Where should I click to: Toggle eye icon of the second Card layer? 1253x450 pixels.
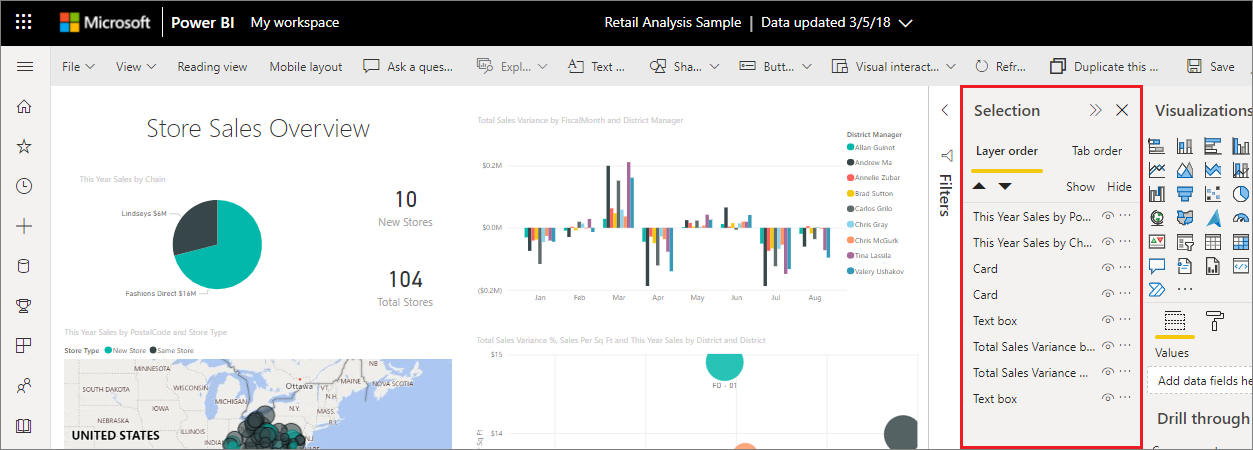coord(1107,294)
